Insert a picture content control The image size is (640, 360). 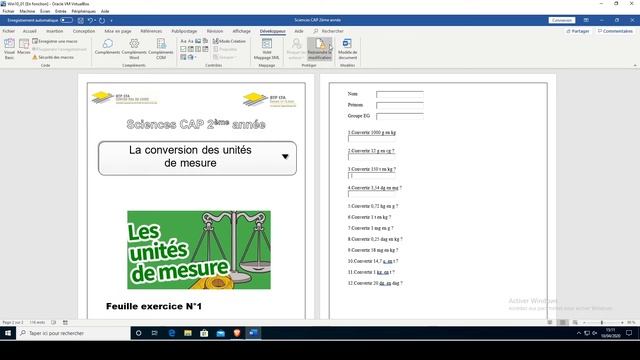[x=198, y=41]
